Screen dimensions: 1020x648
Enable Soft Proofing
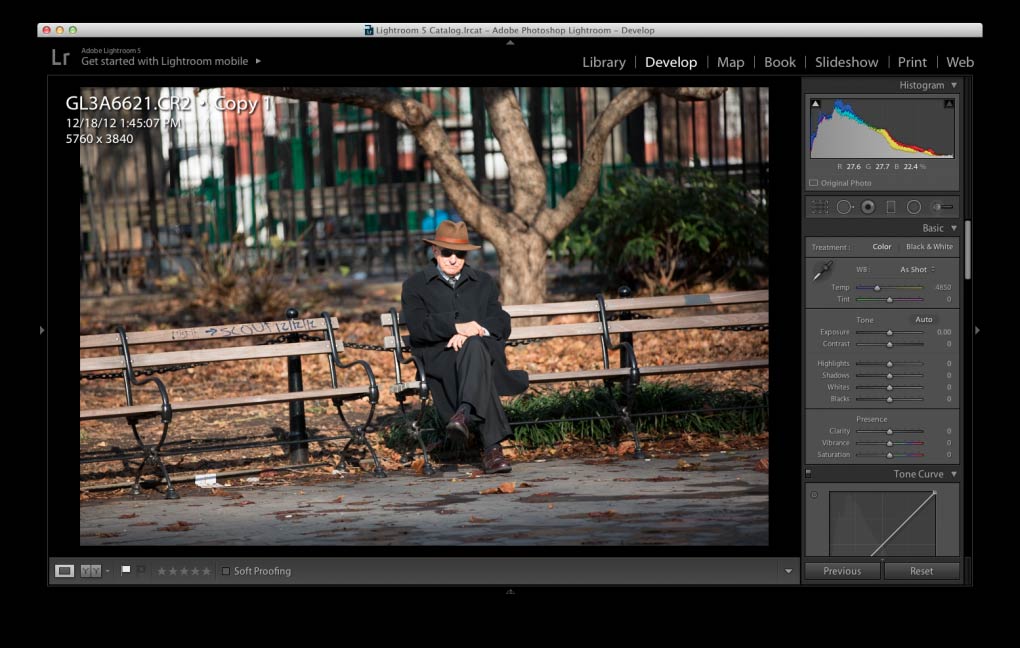[226, 571]
